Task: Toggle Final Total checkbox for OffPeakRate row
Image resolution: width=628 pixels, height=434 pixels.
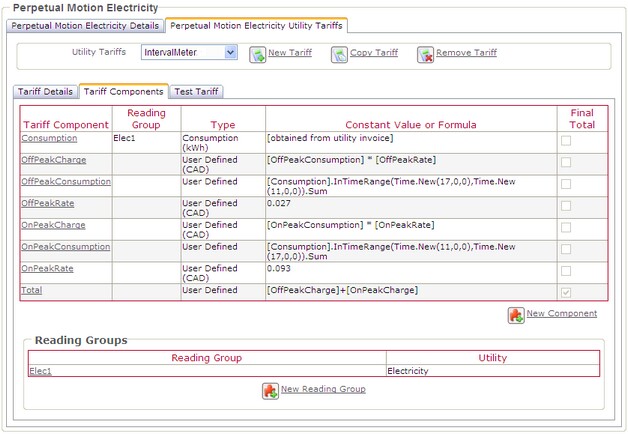Action: coord(566,206)
